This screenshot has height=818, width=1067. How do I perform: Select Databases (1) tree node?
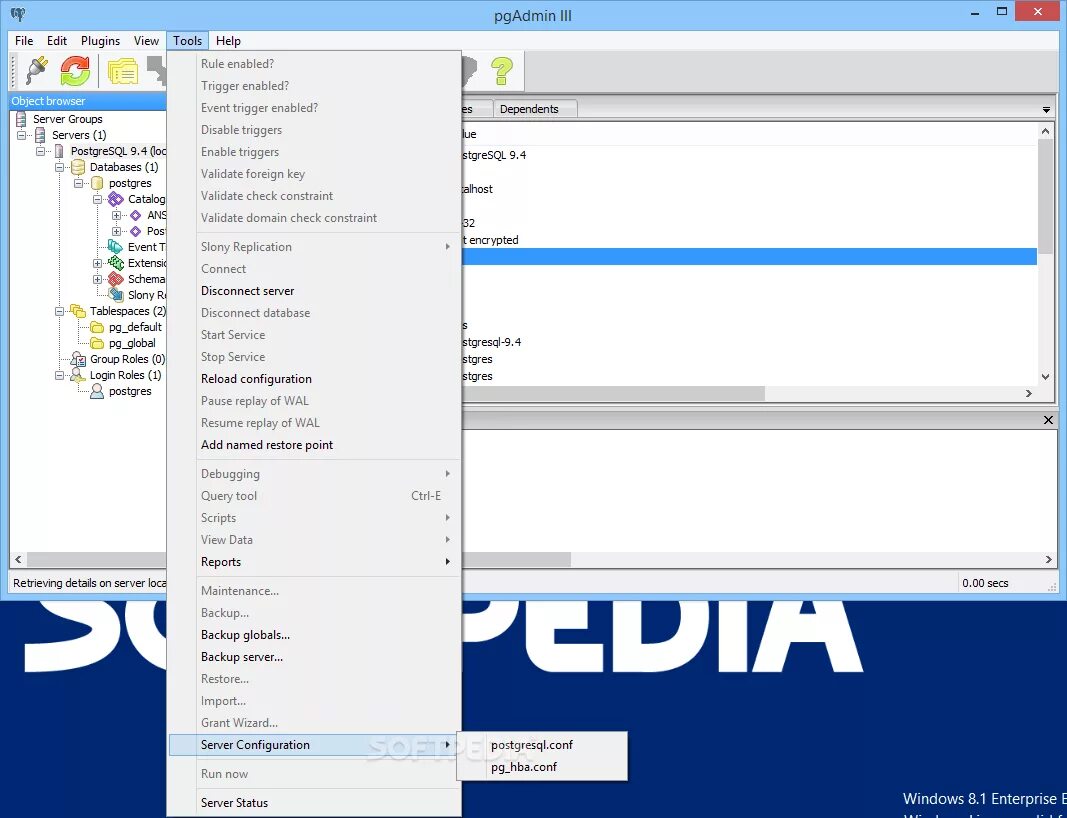tap(124, 167)
